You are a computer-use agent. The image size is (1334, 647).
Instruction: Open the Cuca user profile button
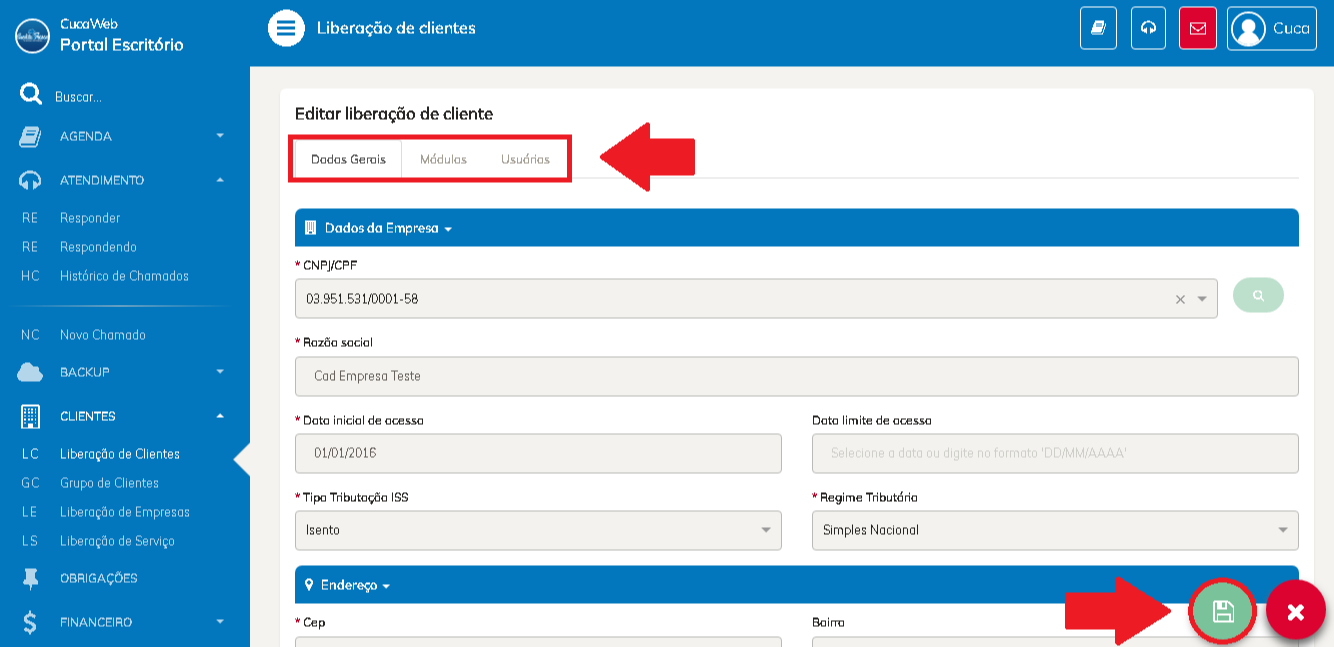1272,28
